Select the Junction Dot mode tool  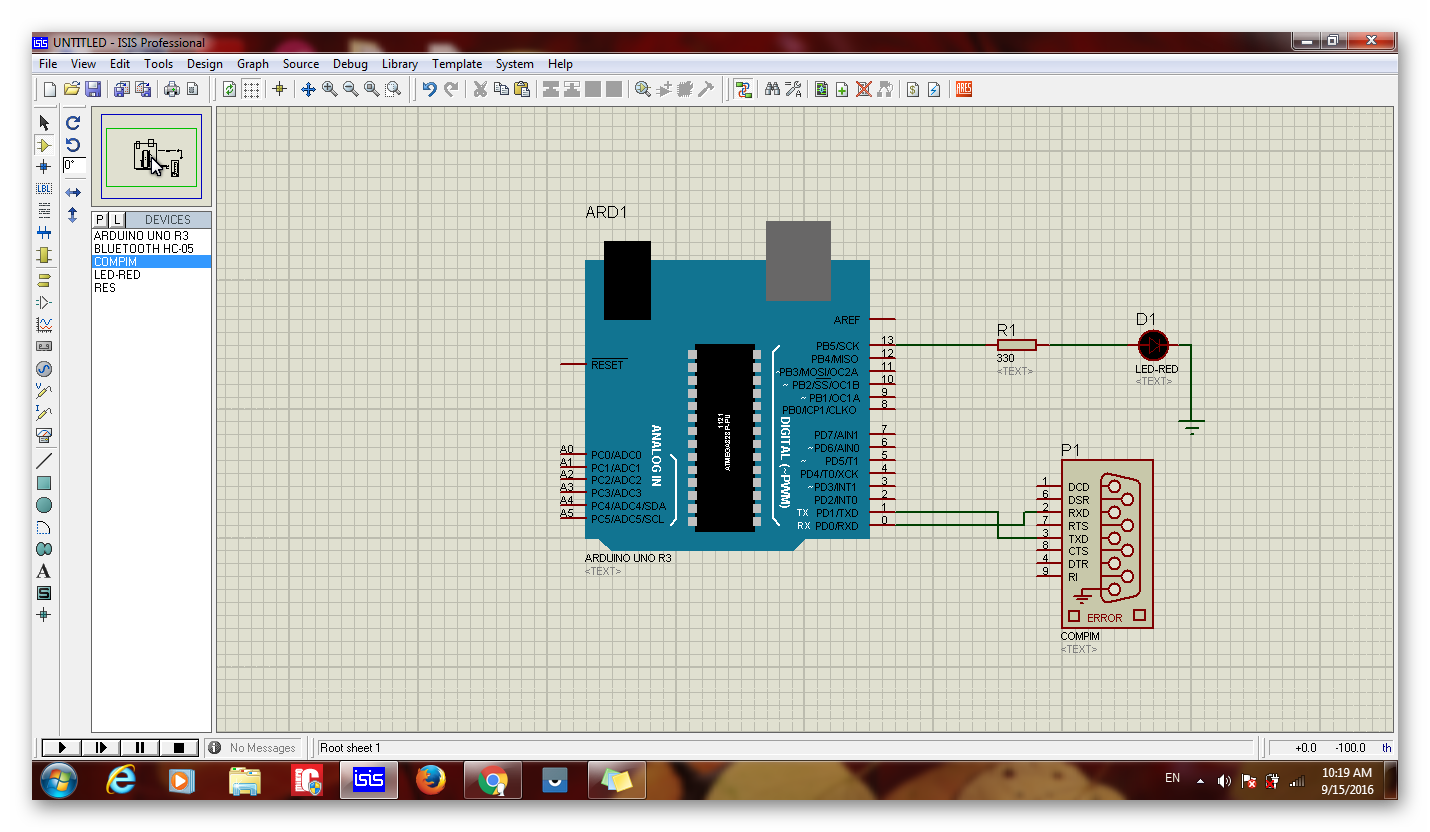[43, 166]
